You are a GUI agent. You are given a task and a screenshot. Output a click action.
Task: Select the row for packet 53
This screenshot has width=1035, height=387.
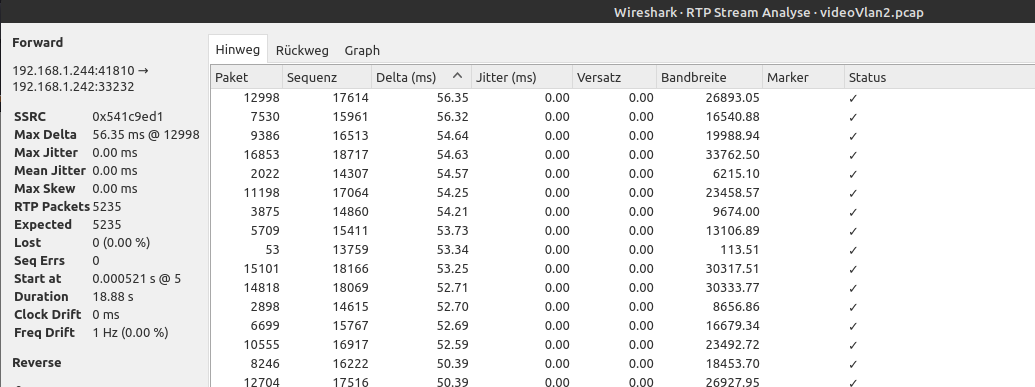coord(622,250)
